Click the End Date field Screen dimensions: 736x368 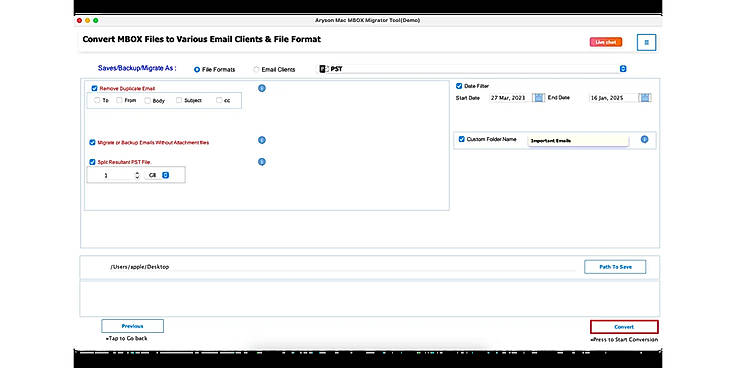click(x=613, y=98)
